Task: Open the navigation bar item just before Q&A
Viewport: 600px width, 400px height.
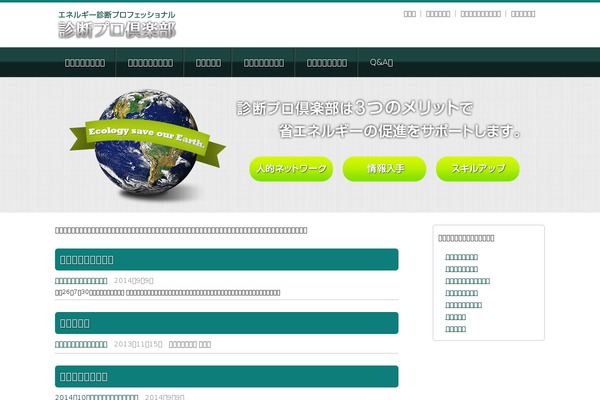Action: (x=327, y=63)
